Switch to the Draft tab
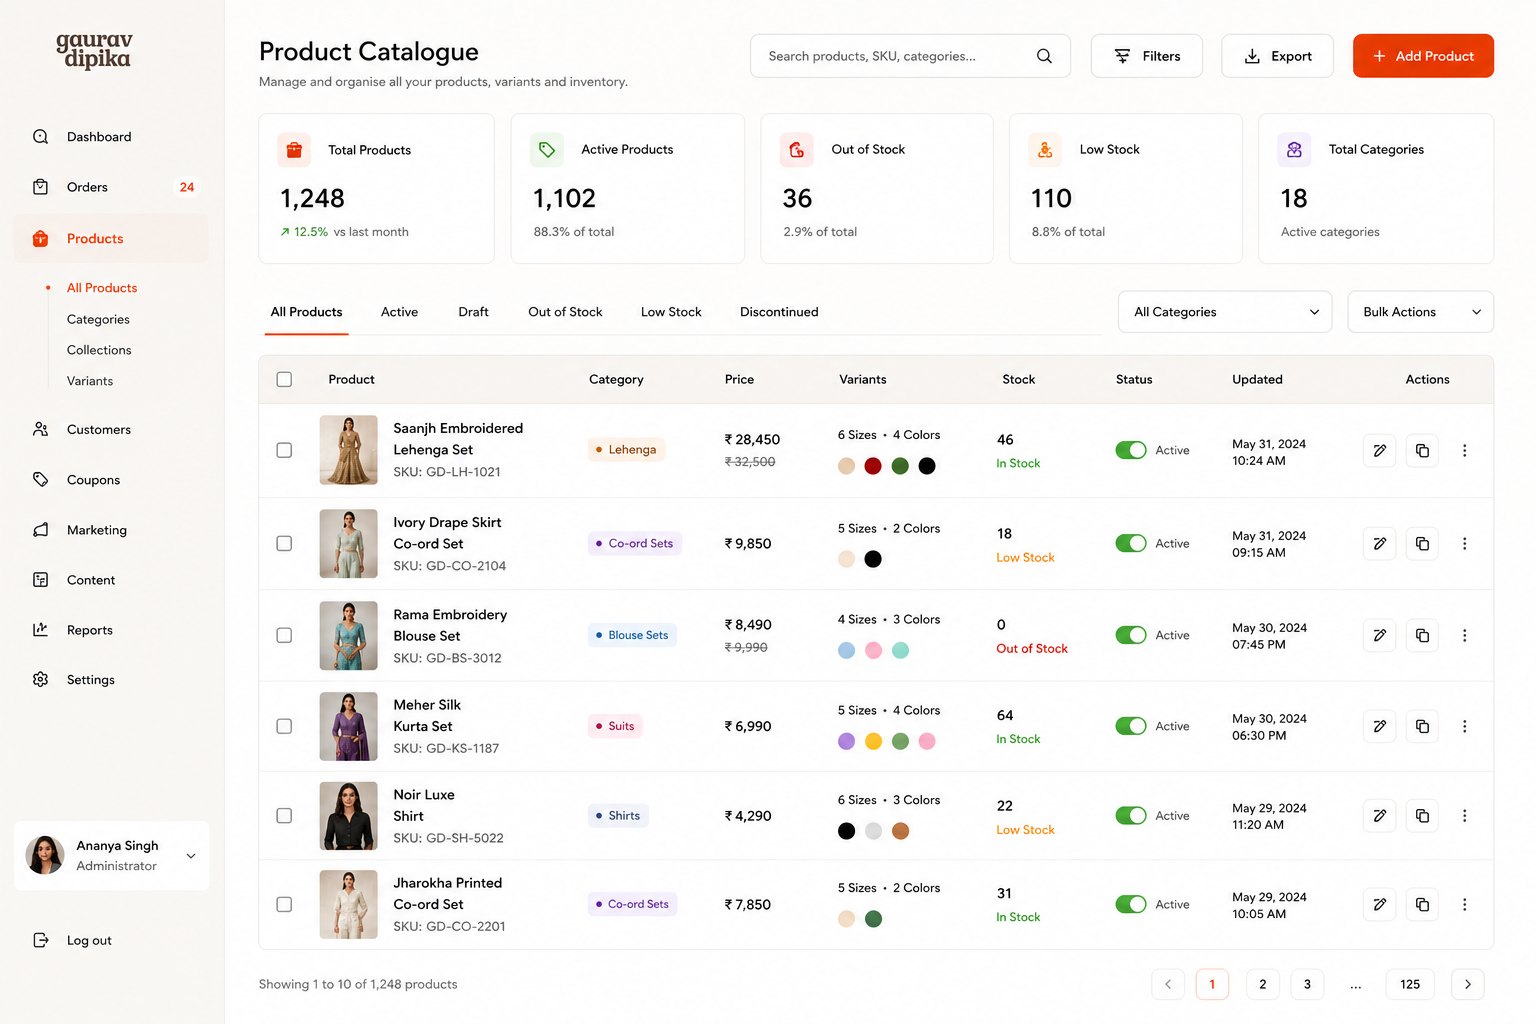The height and width of the screenshot is (1024, 1536). 473,312
